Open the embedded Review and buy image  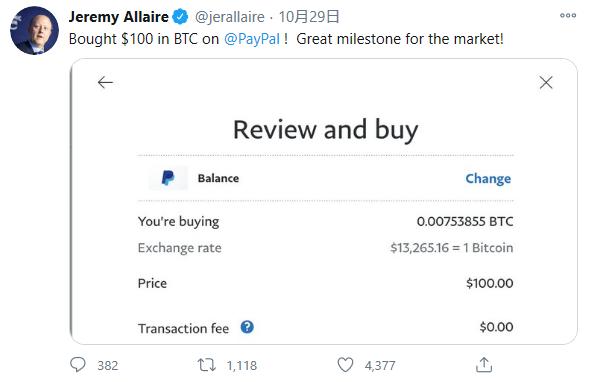pyautogui.click(x=324, y=201)
